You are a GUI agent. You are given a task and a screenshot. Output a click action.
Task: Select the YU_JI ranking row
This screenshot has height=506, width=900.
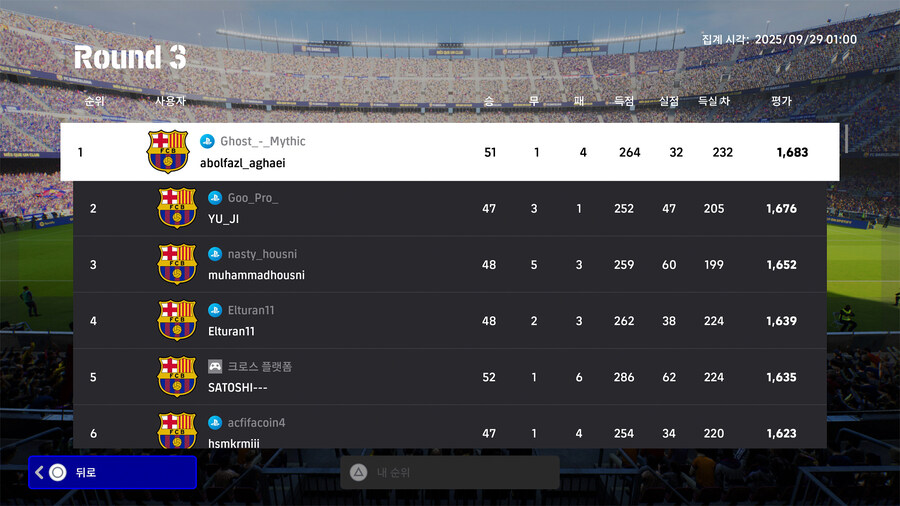tap(450, 208)
